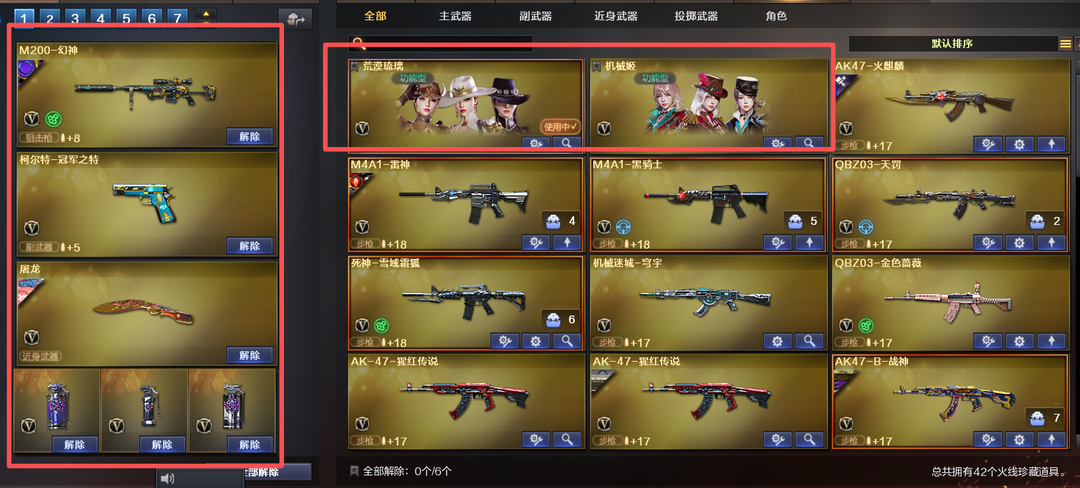Expand bag tabs with the yellow up arrow

[206, 14]
